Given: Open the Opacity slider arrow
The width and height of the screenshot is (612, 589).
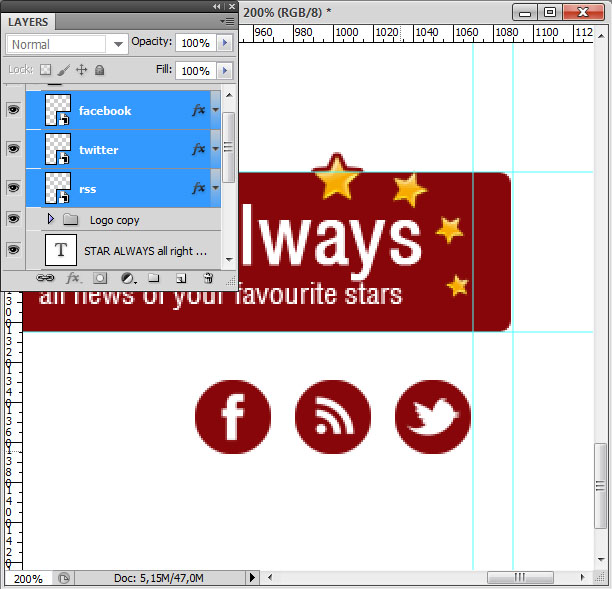Looking at the screenshot, I should 224,43.
